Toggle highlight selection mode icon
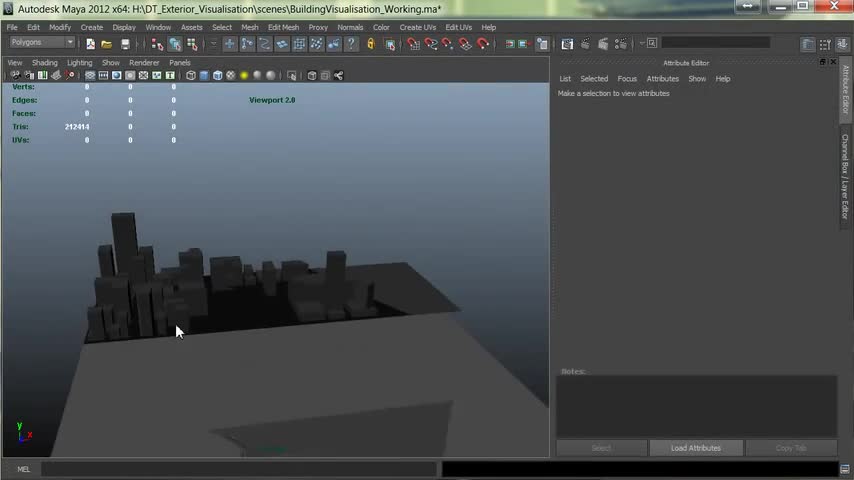Screen dimensions: 854x480 click(390, 44)
